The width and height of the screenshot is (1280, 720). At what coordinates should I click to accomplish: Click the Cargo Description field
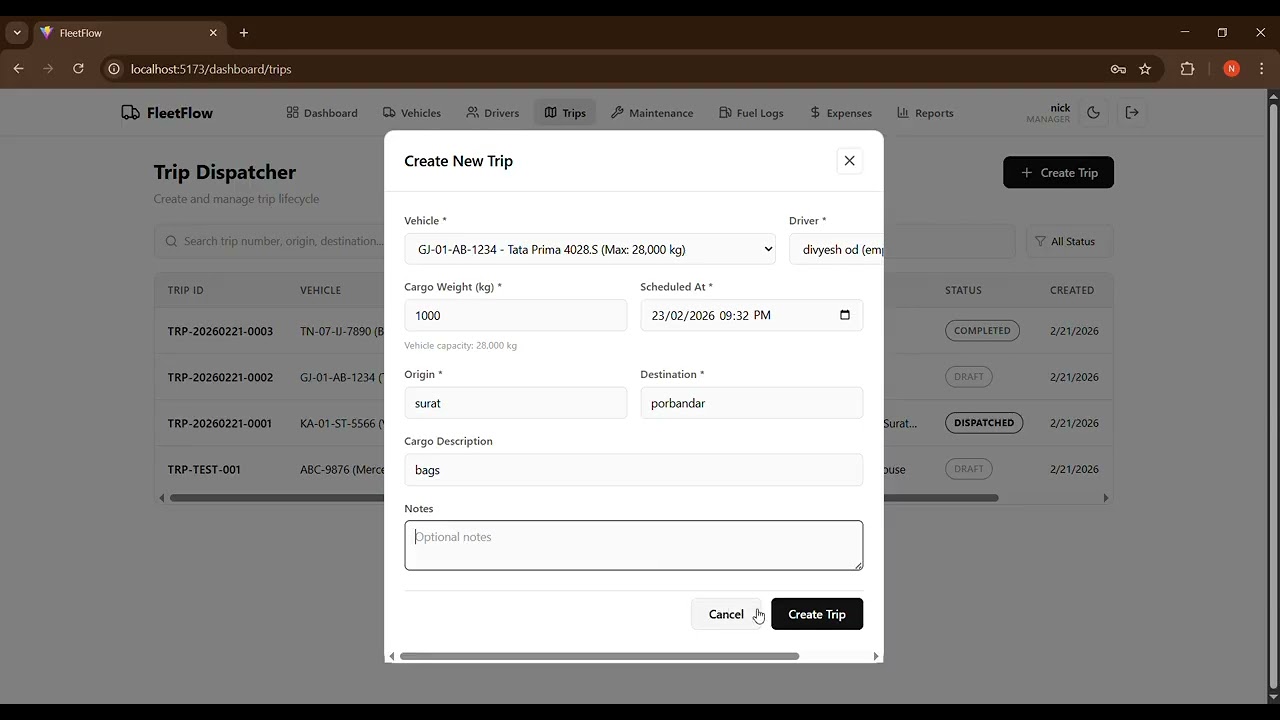(633, 470)
